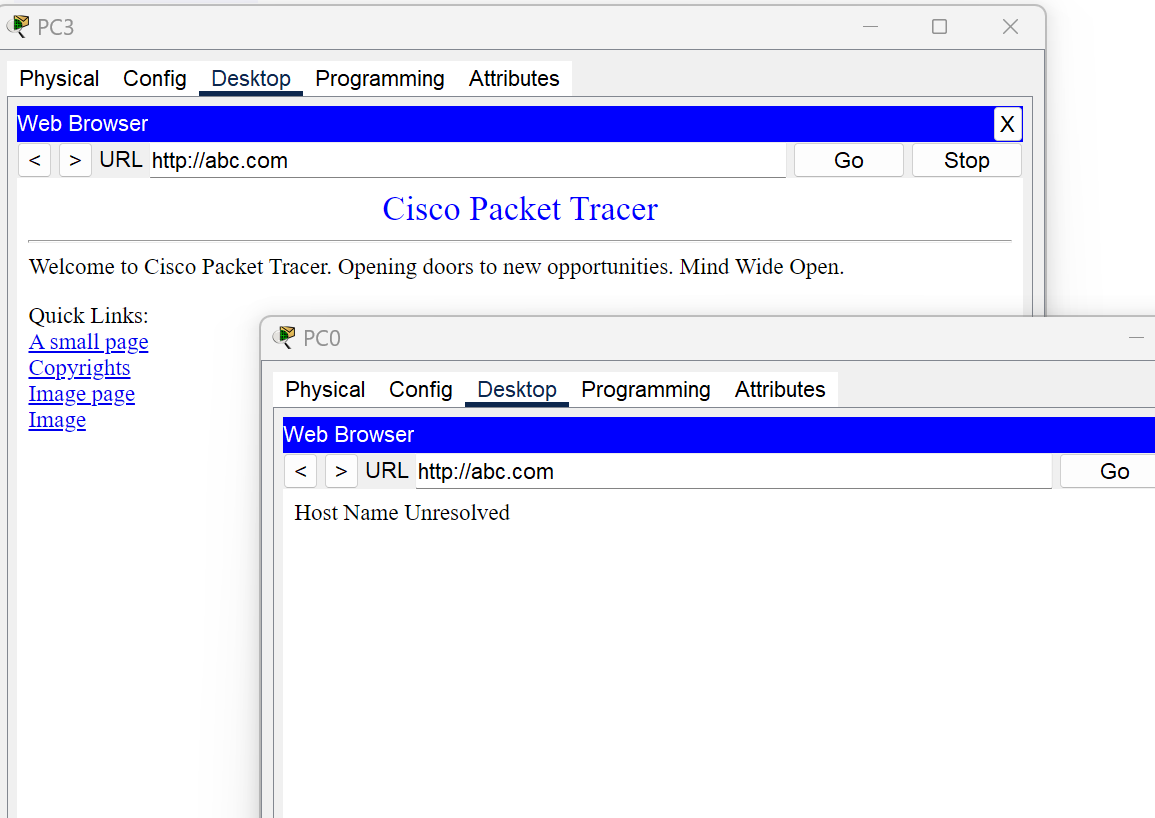
Task: Open the Copyrights link
Action: click(80, 368)
